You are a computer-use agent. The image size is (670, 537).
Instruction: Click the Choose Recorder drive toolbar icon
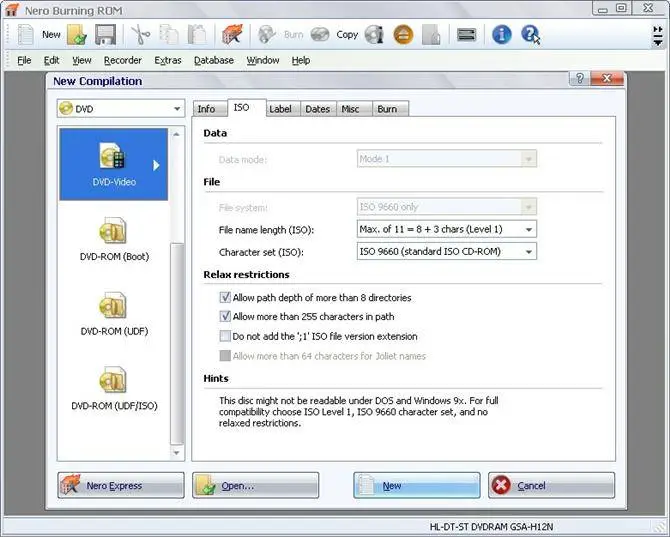466,35
